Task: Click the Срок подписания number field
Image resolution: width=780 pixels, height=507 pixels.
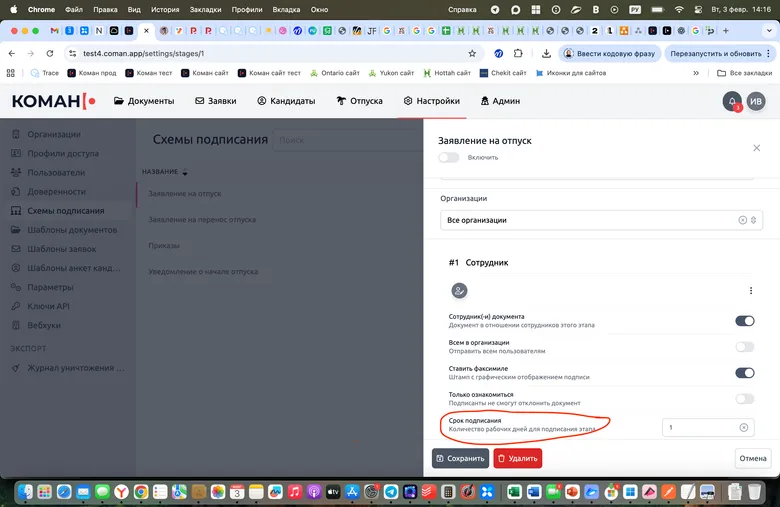Action: (x=700, y=428)
